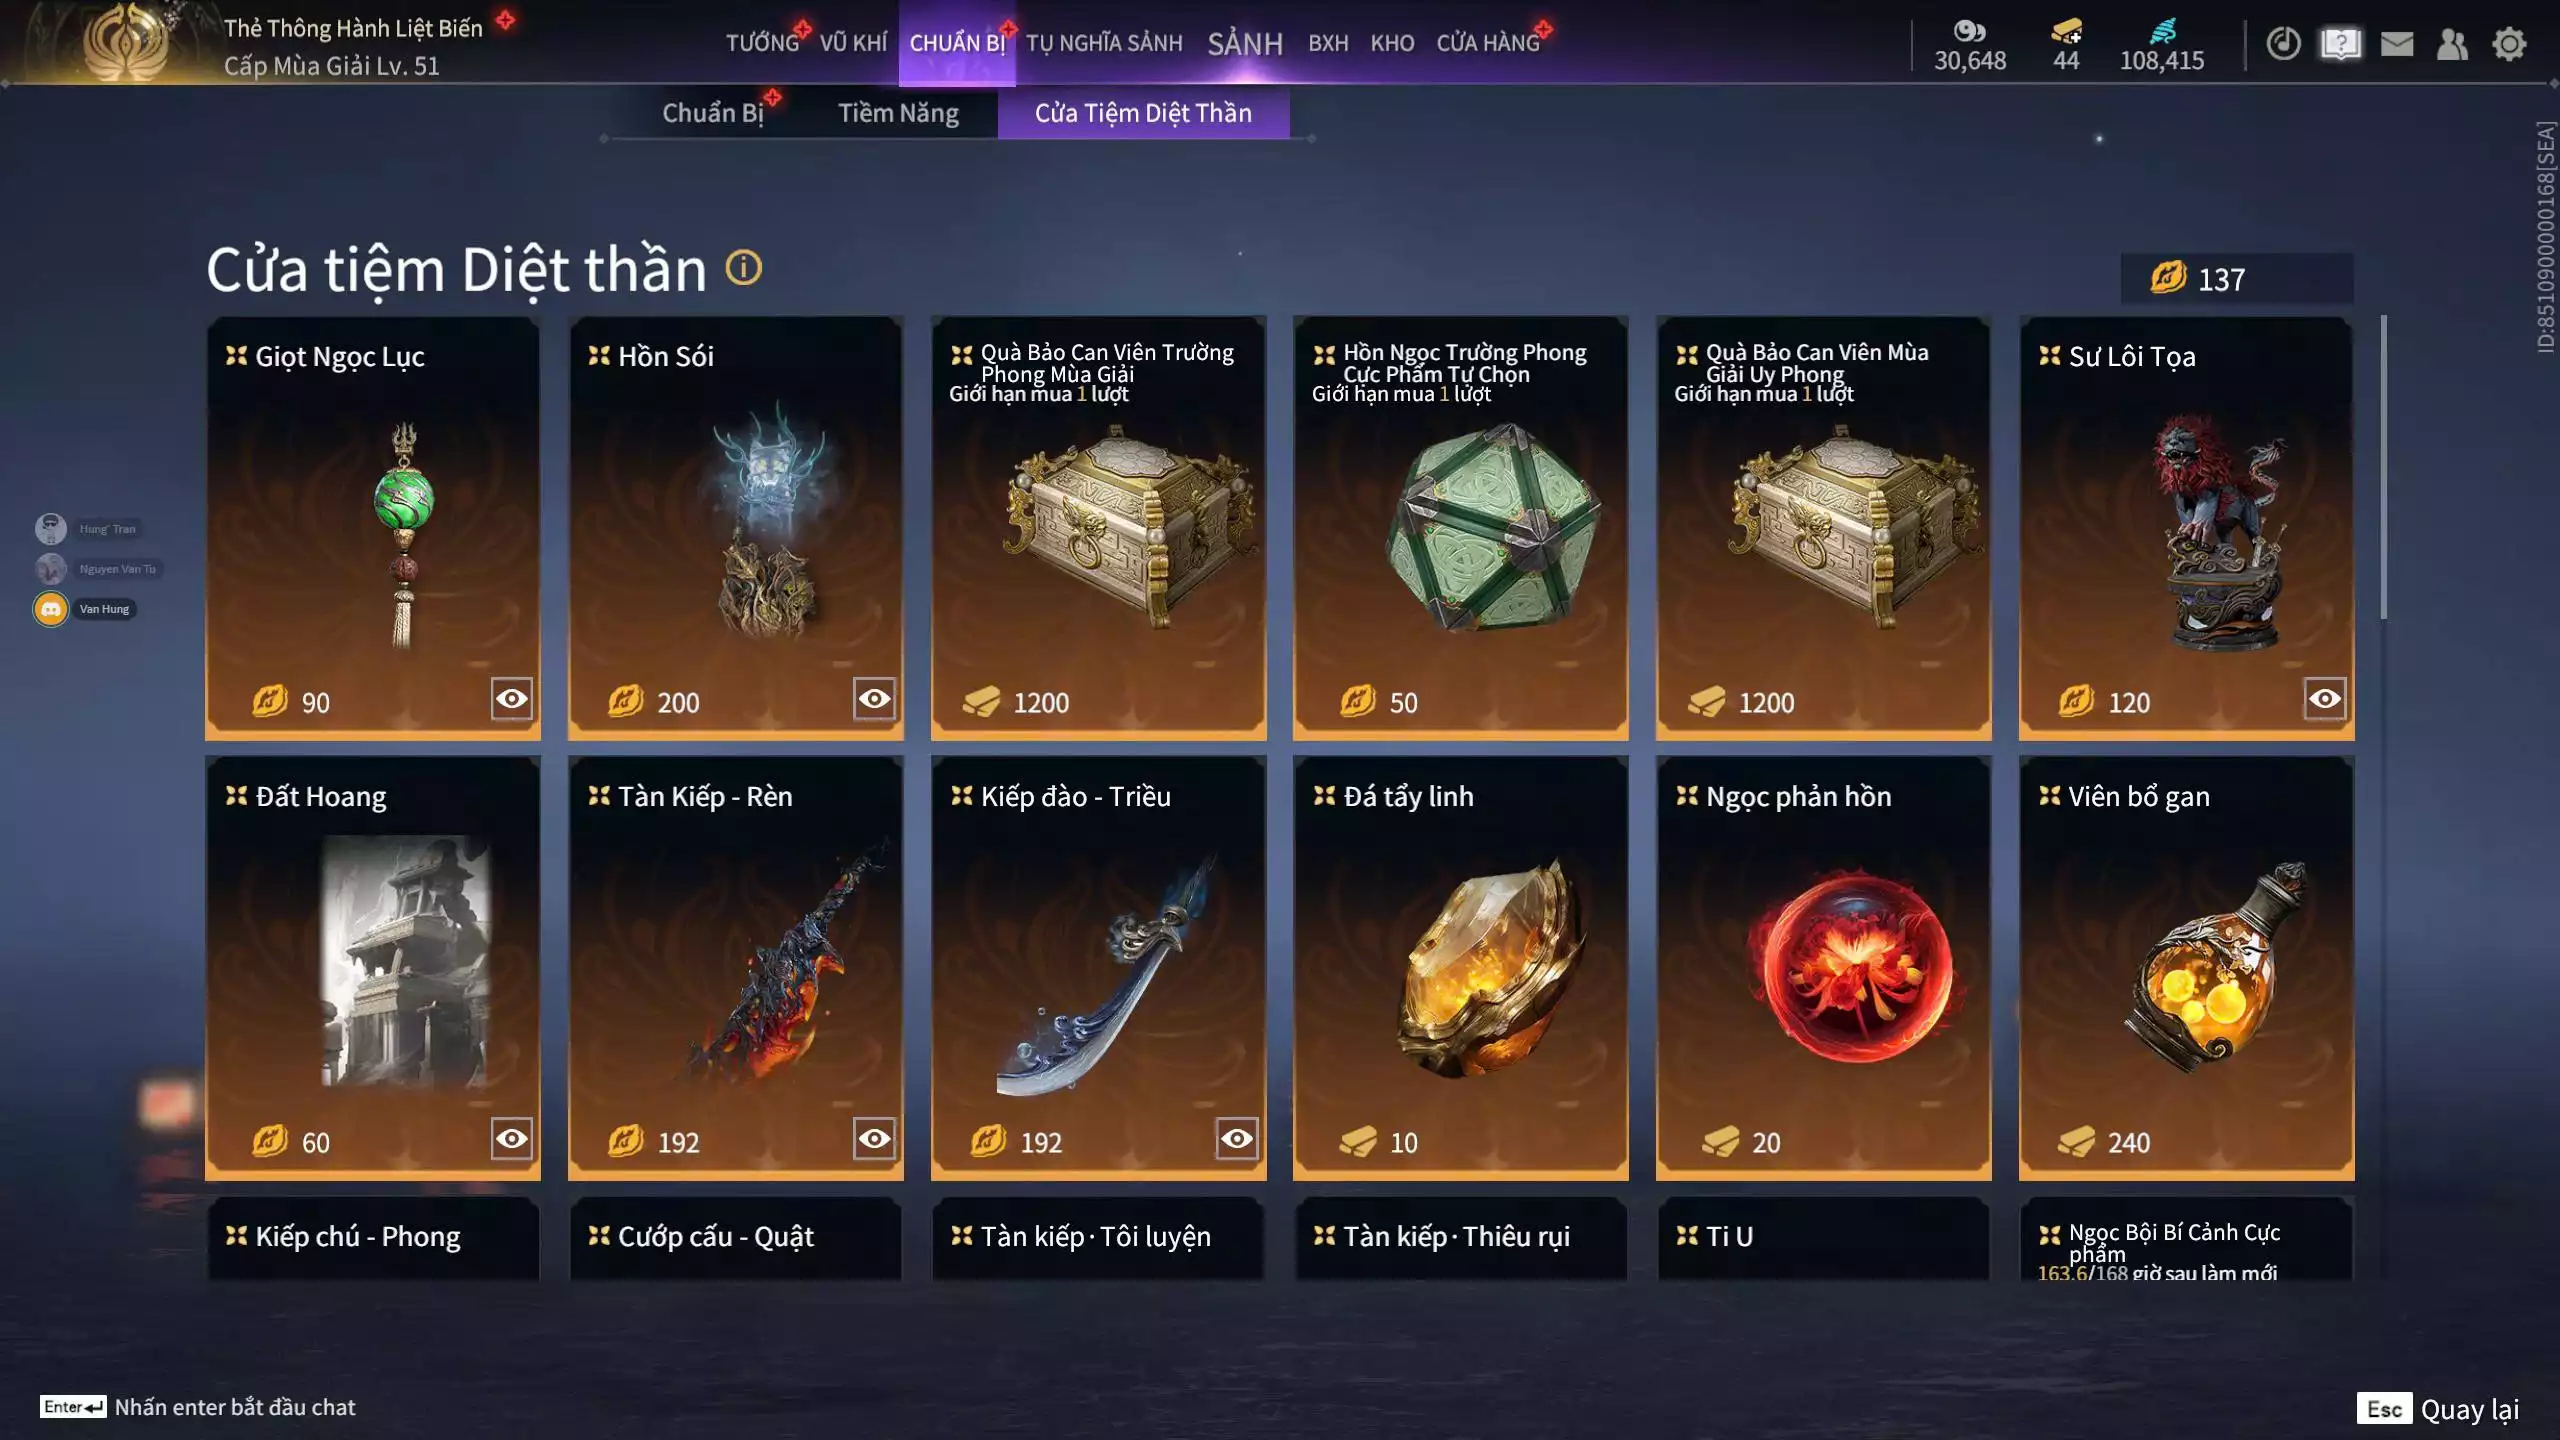2560x1440 pixels.
Task: Switch to the Tiềm Năng tab
Action: [x=898, y=113]
